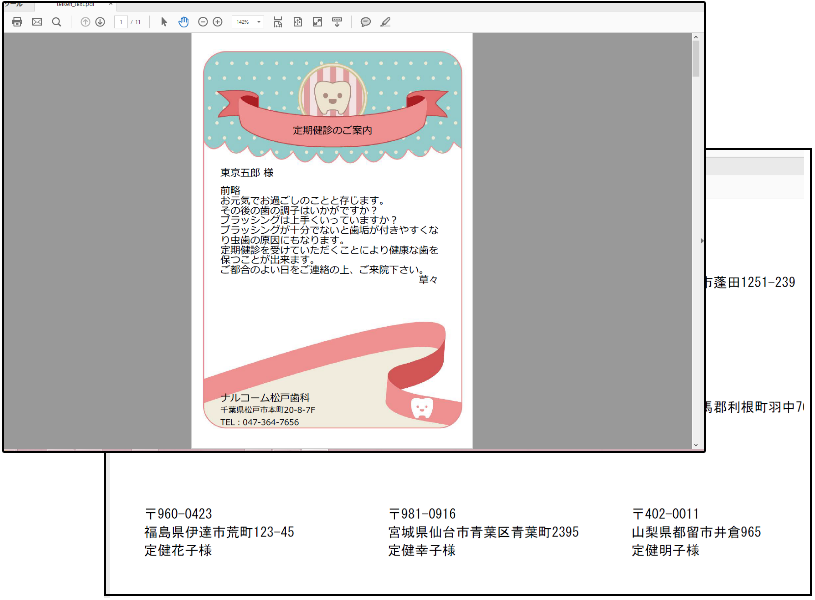The image size is (815, 600).
Task: Click the page number input field
Action: point(121,22)
